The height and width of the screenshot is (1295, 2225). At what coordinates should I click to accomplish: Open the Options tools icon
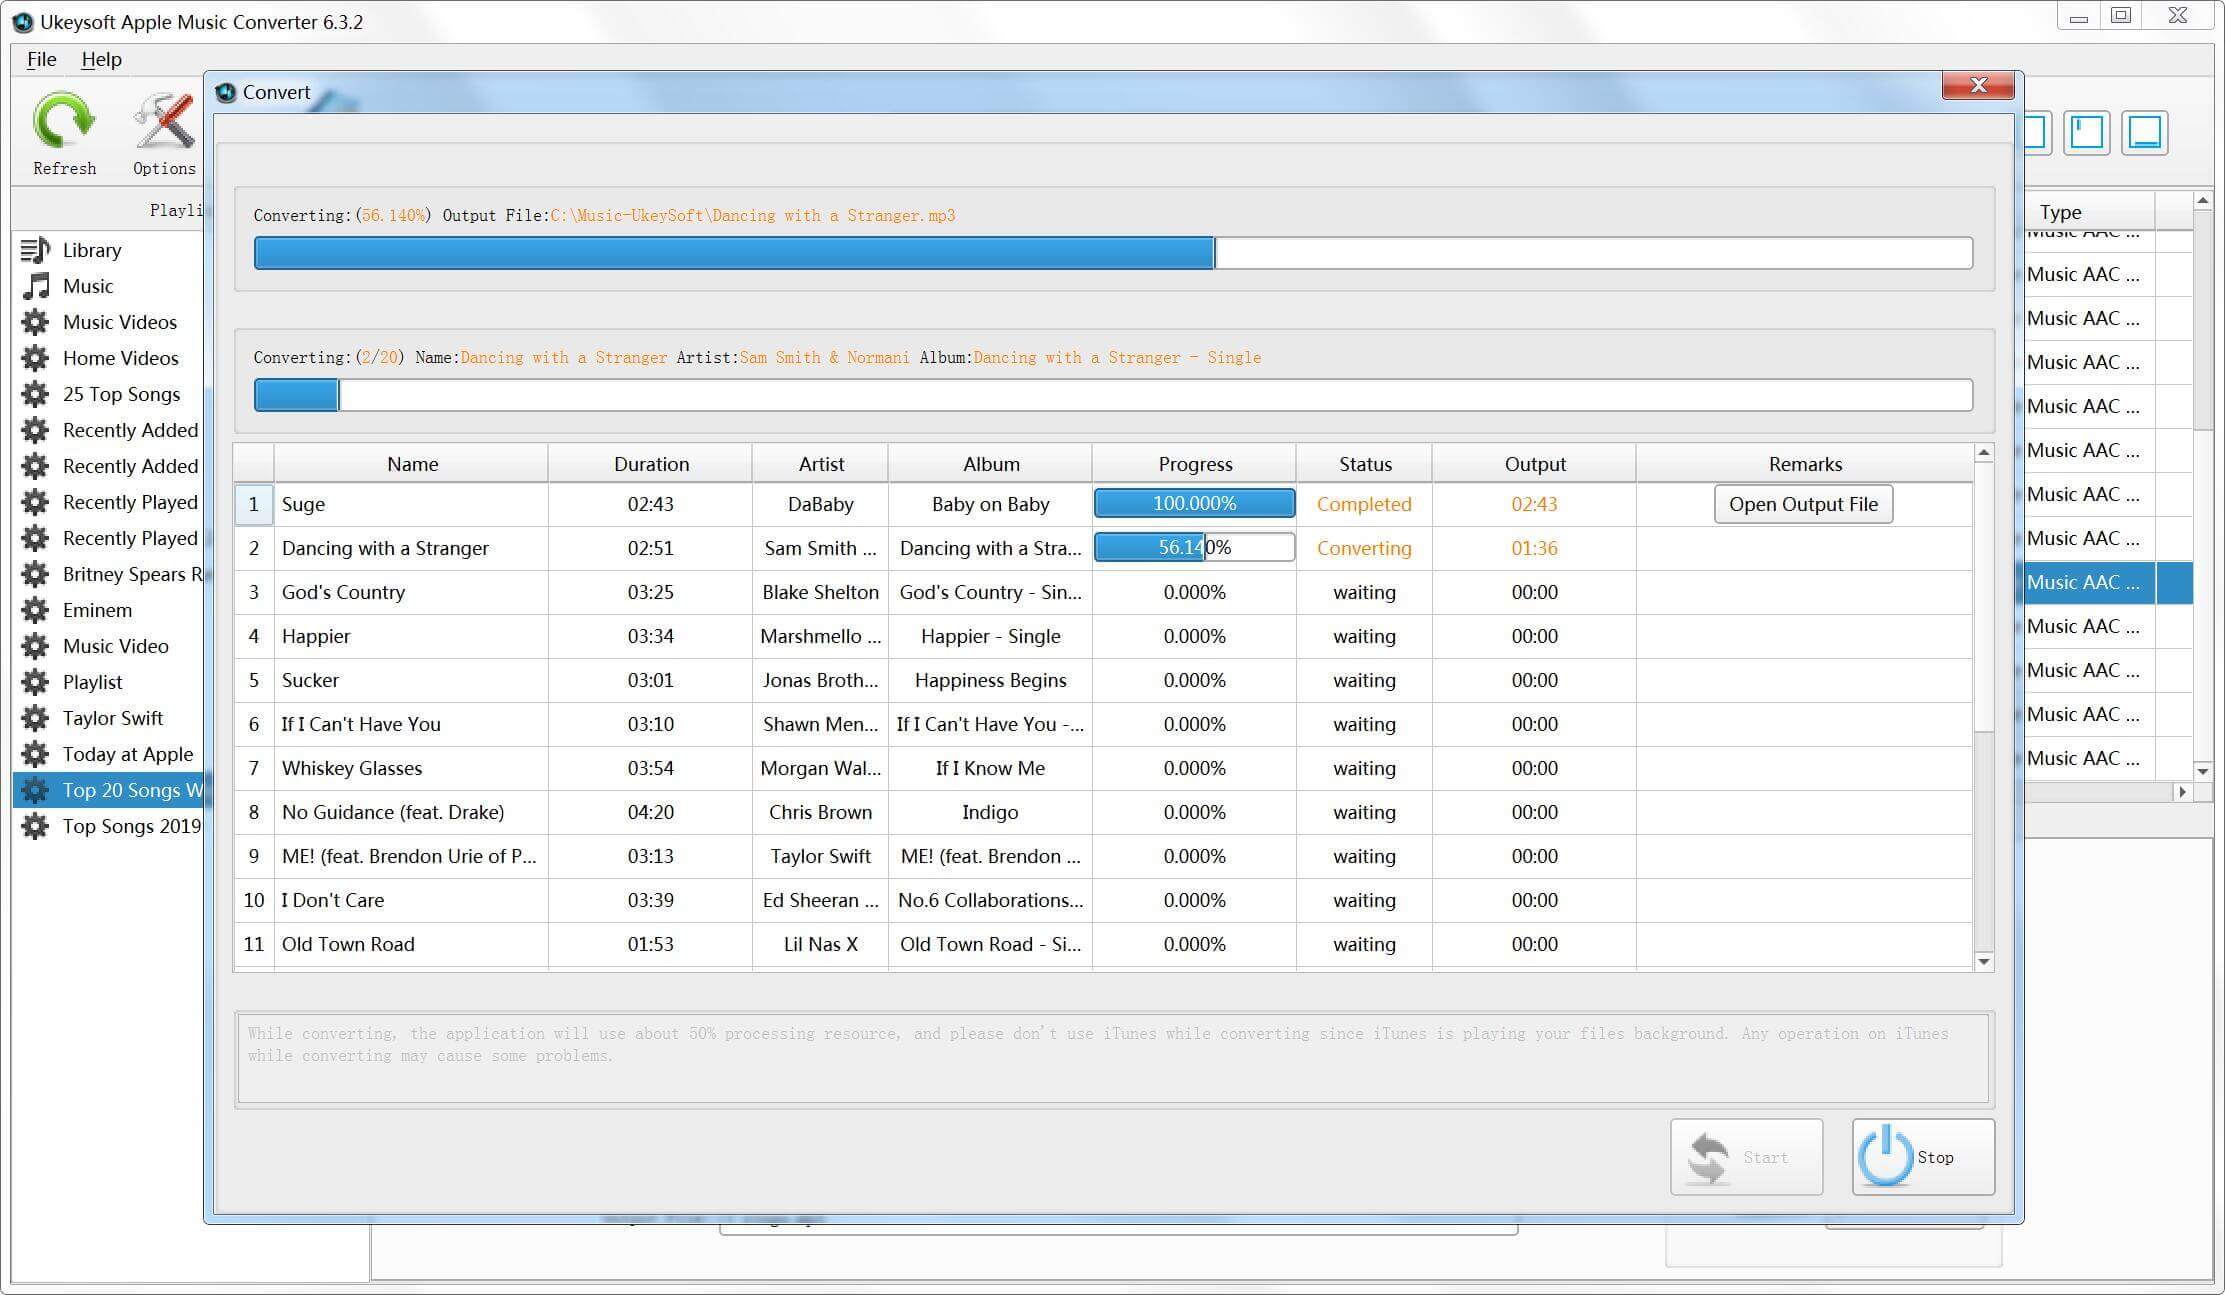[x=164, y=122]
